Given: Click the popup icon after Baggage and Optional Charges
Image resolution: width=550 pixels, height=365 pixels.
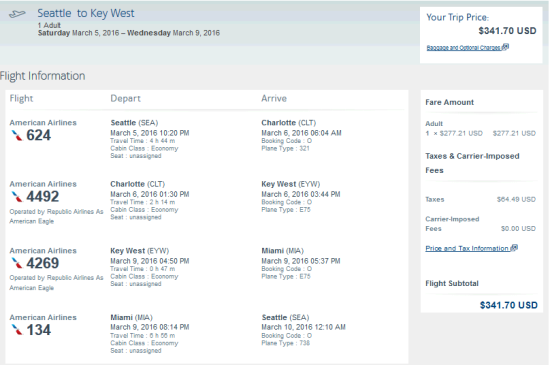Looking at the screenshot, I should coord(505,47).
